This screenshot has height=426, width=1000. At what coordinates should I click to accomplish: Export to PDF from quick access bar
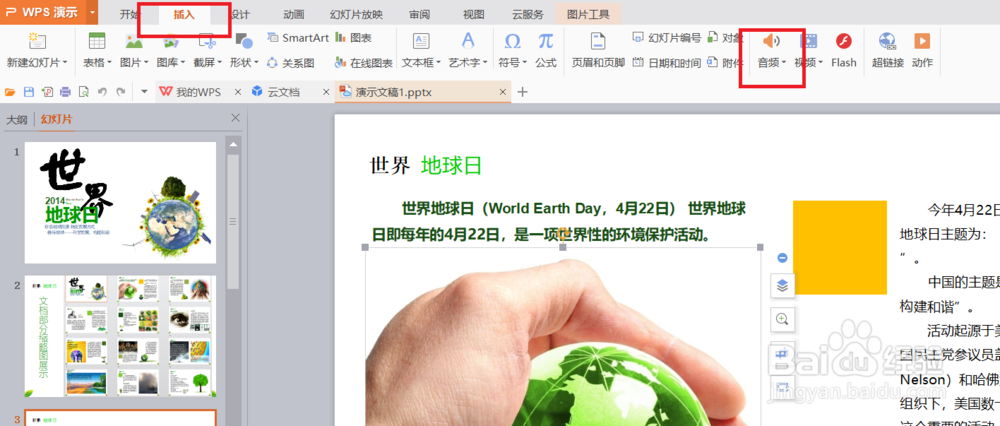point(47,92)
